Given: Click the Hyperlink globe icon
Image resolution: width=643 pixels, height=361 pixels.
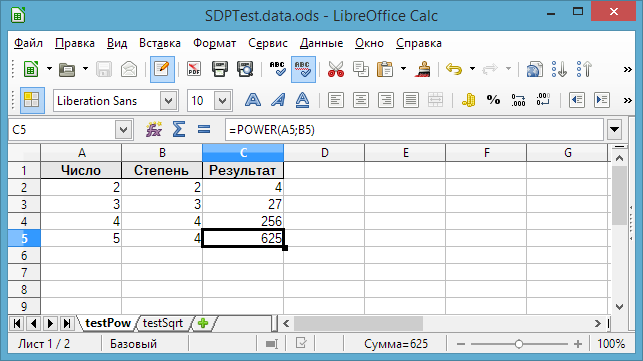Looking at the screenshot, I should coord(534,69).
